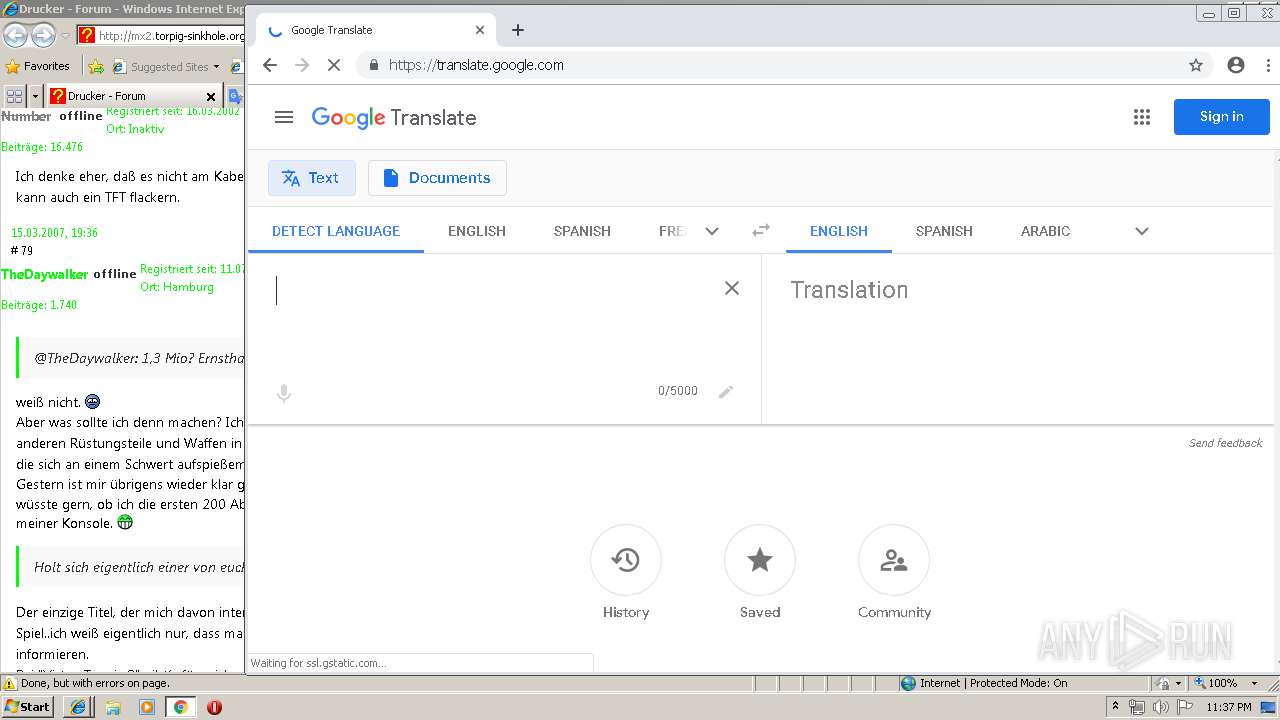This screenshot has height=720, width=1280.
Task: Switch to Chrome taskbar icon
Action: 180,707
